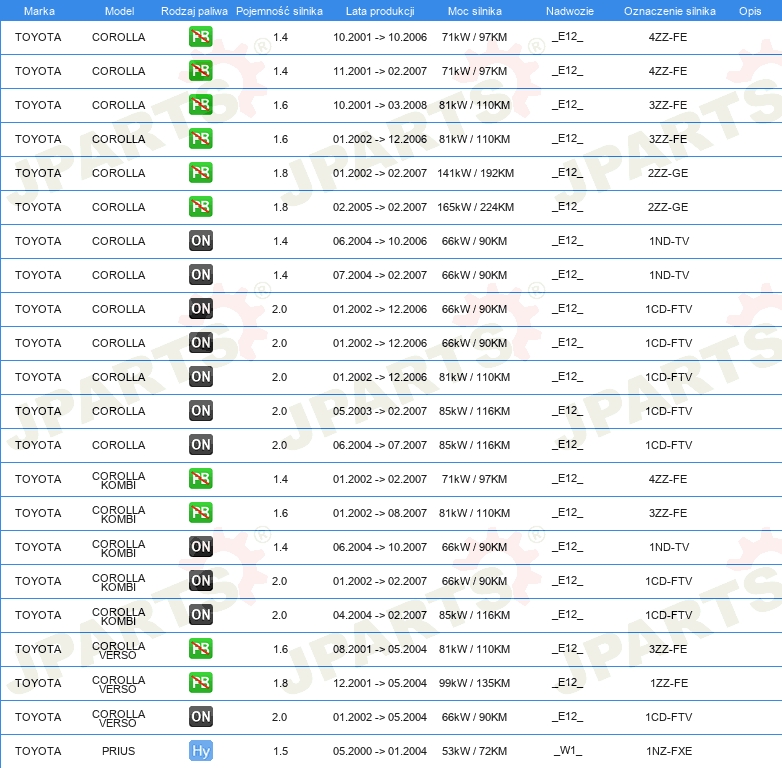Click the Hy hybrid icon in Prius row
This screenshot has width=782, height=768.
[x=200, y=751]
